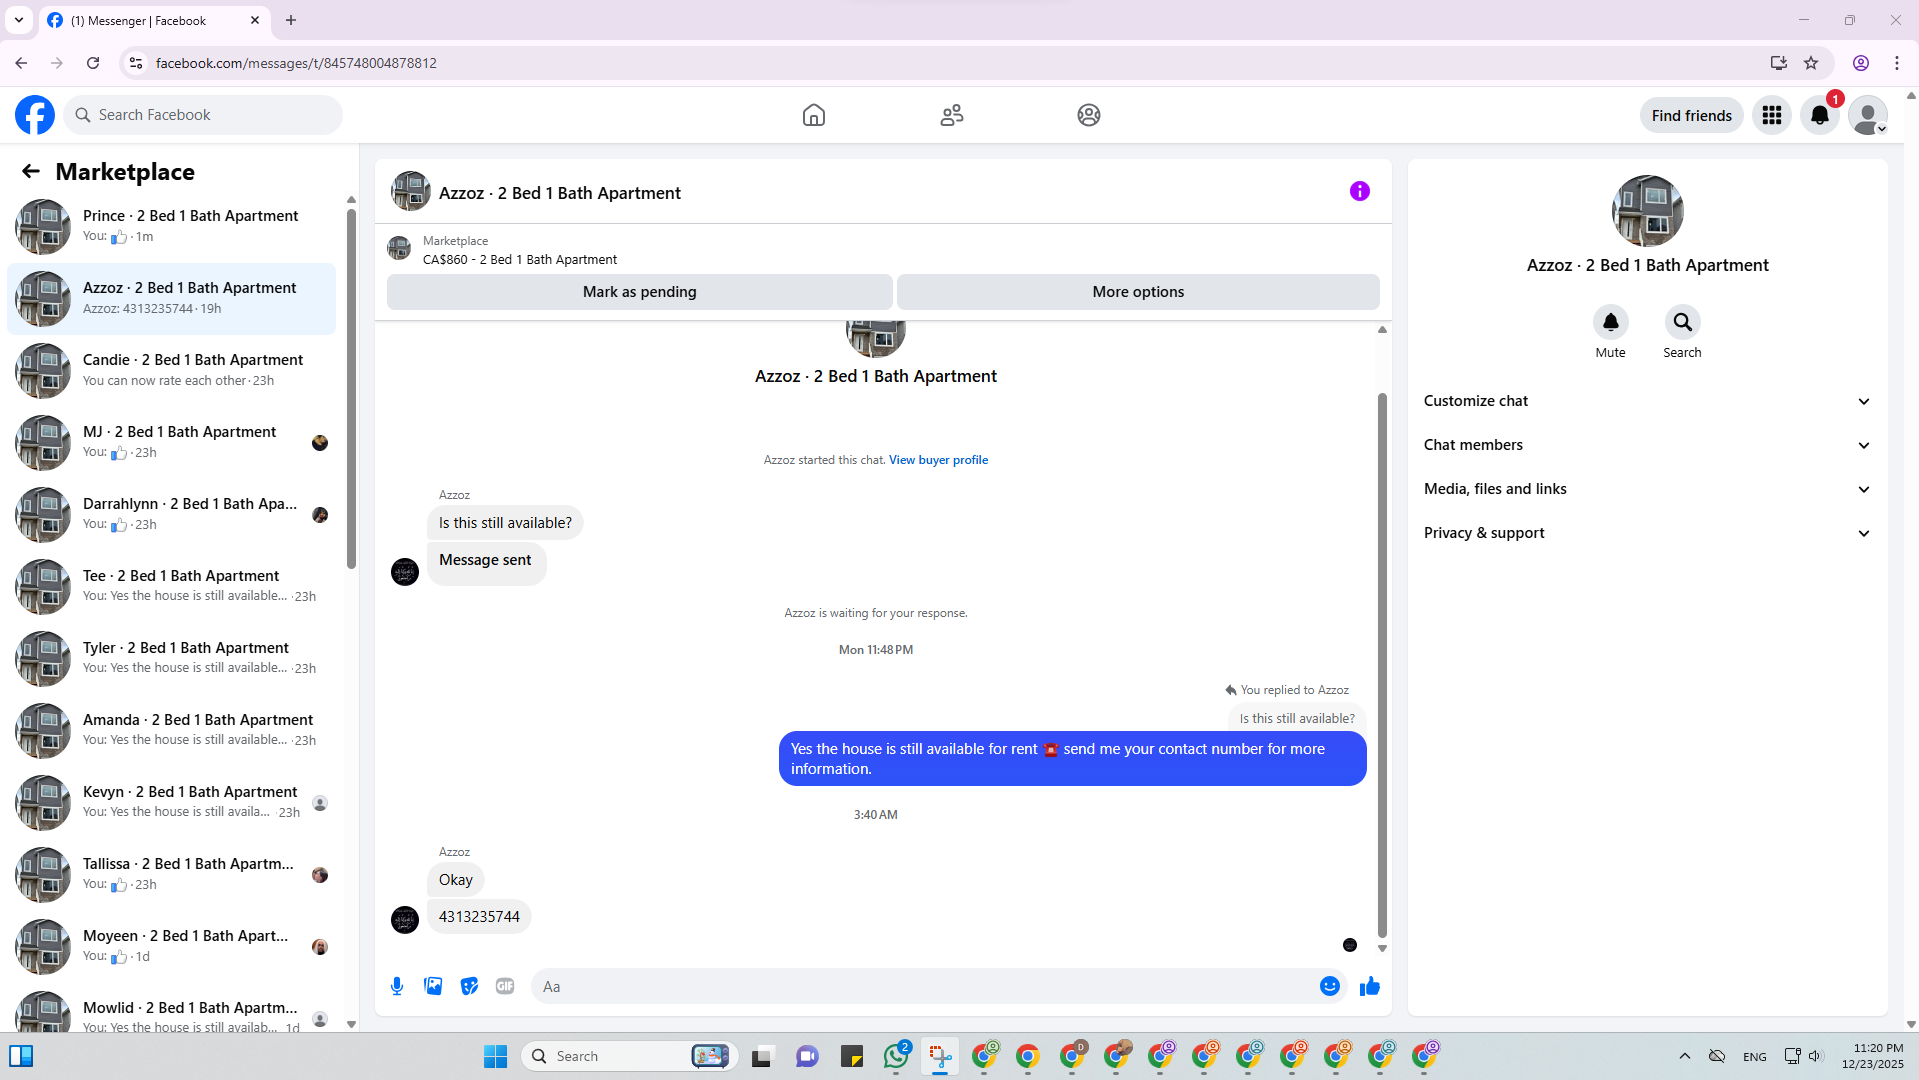Show hidden tray icons chevron
1919x1080 pixels.
[1685, 1056]
